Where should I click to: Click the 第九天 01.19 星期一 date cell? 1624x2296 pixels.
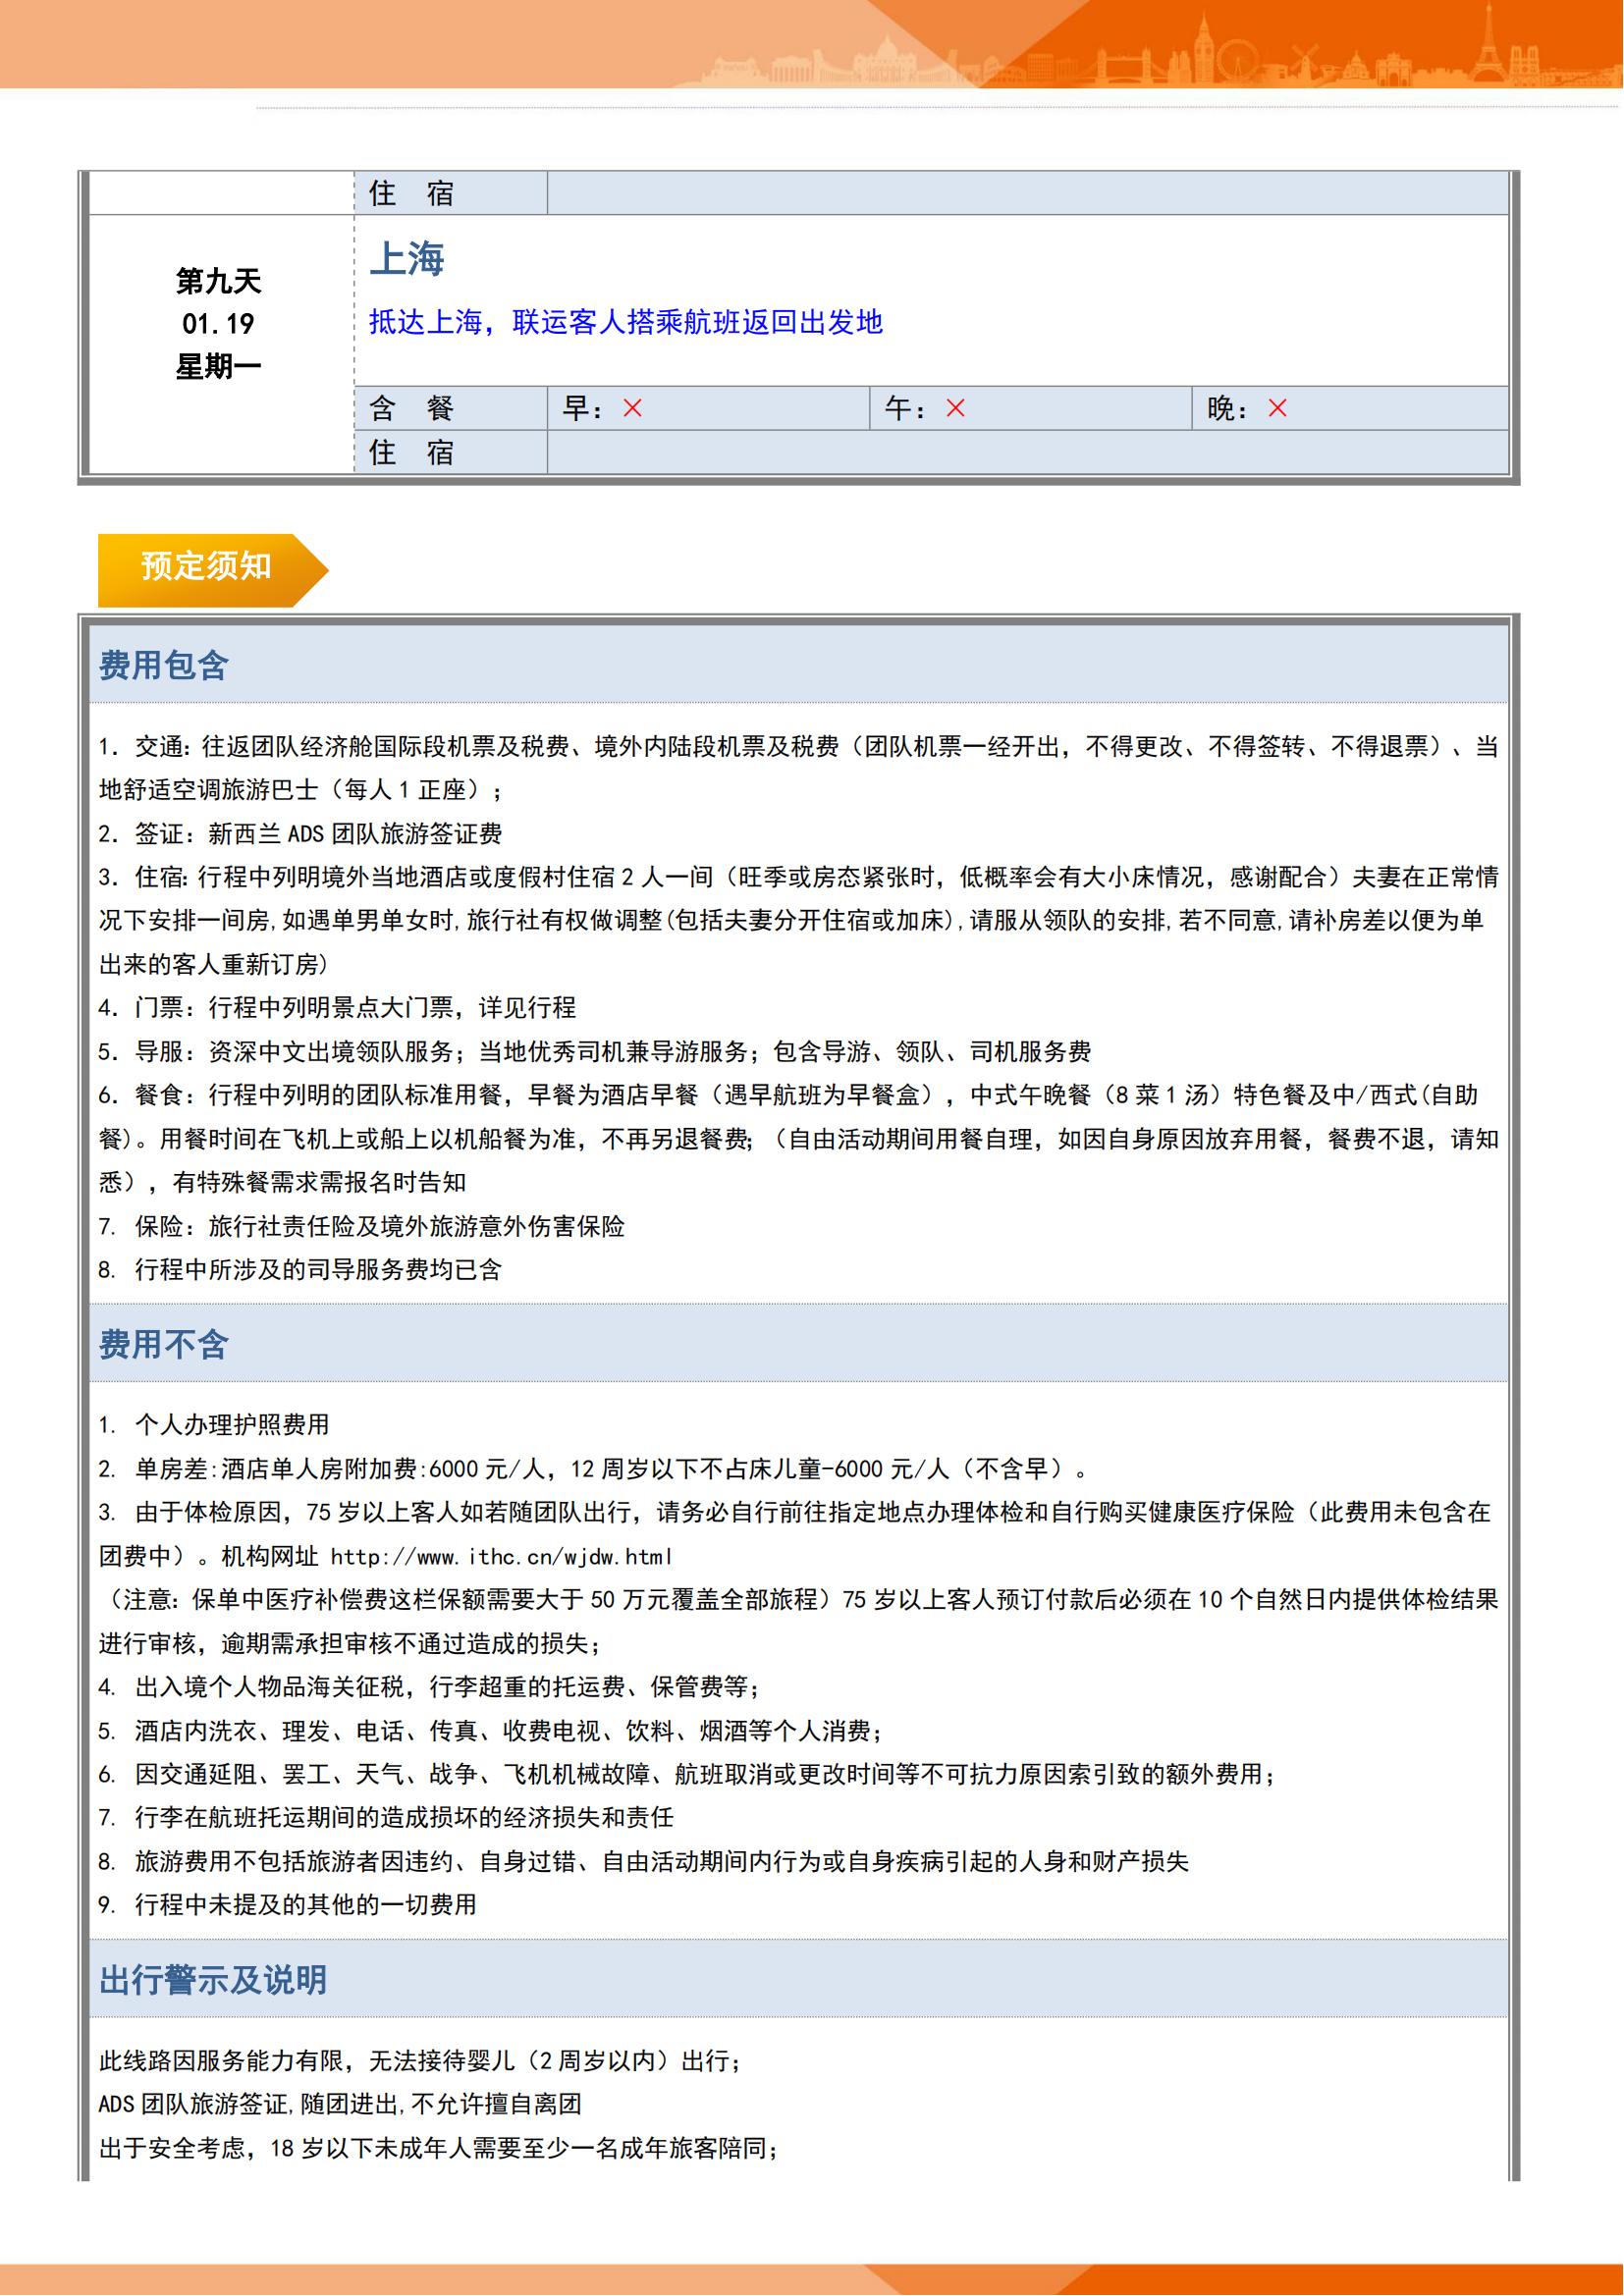(219, 324)
